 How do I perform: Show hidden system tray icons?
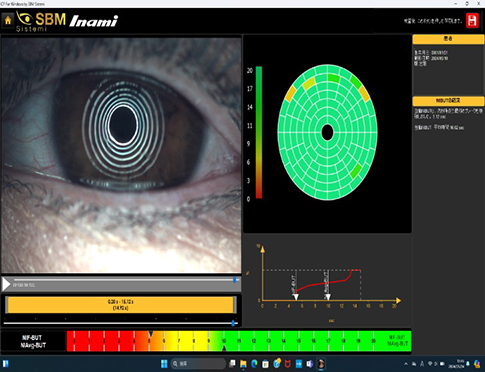(406, 364)
